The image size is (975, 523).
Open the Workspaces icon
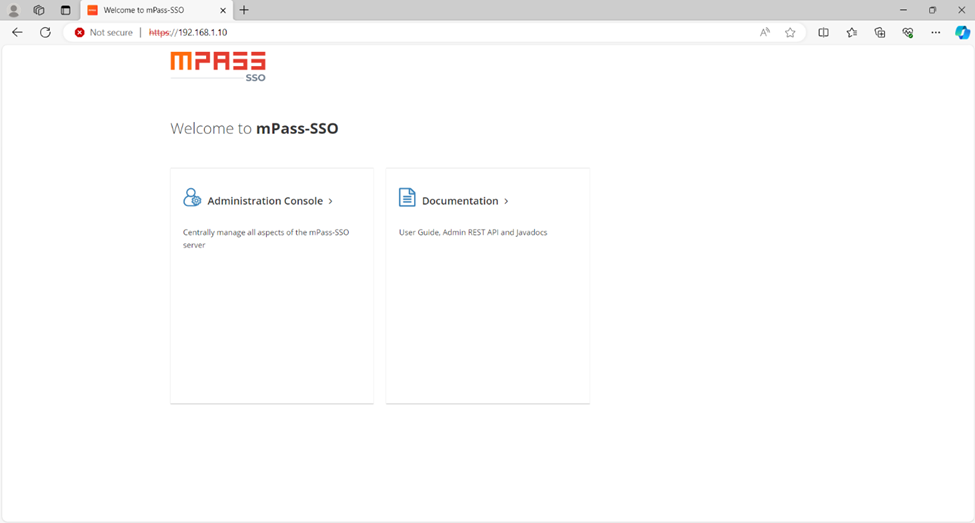[39, 10]
